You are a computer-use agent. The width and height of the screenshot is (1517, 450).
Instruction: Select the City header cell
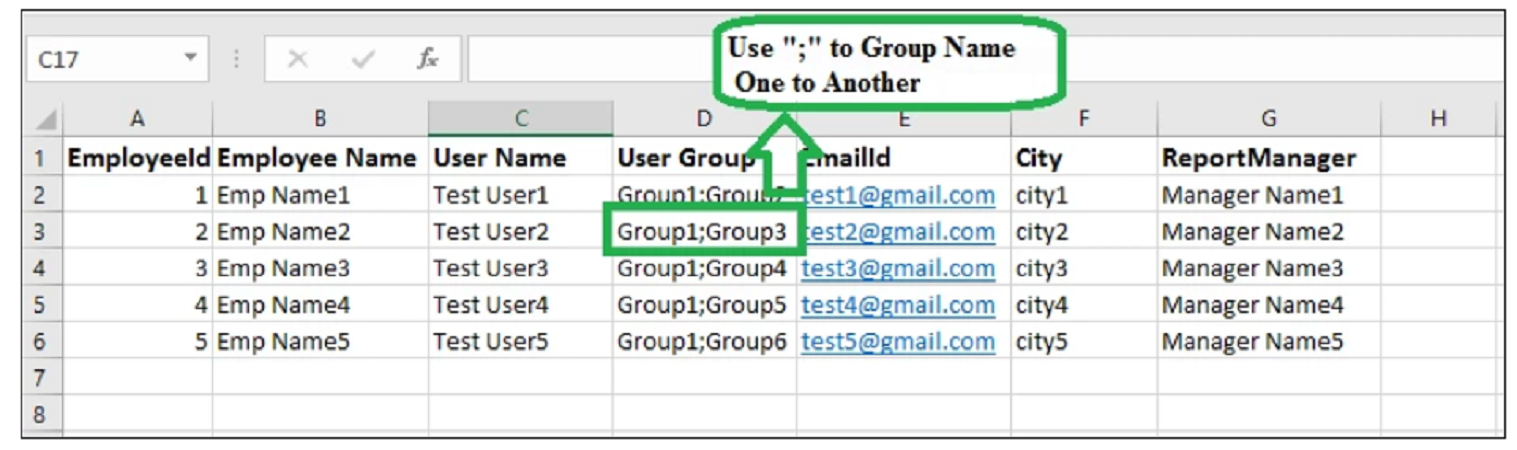[x=1084, y=158]
